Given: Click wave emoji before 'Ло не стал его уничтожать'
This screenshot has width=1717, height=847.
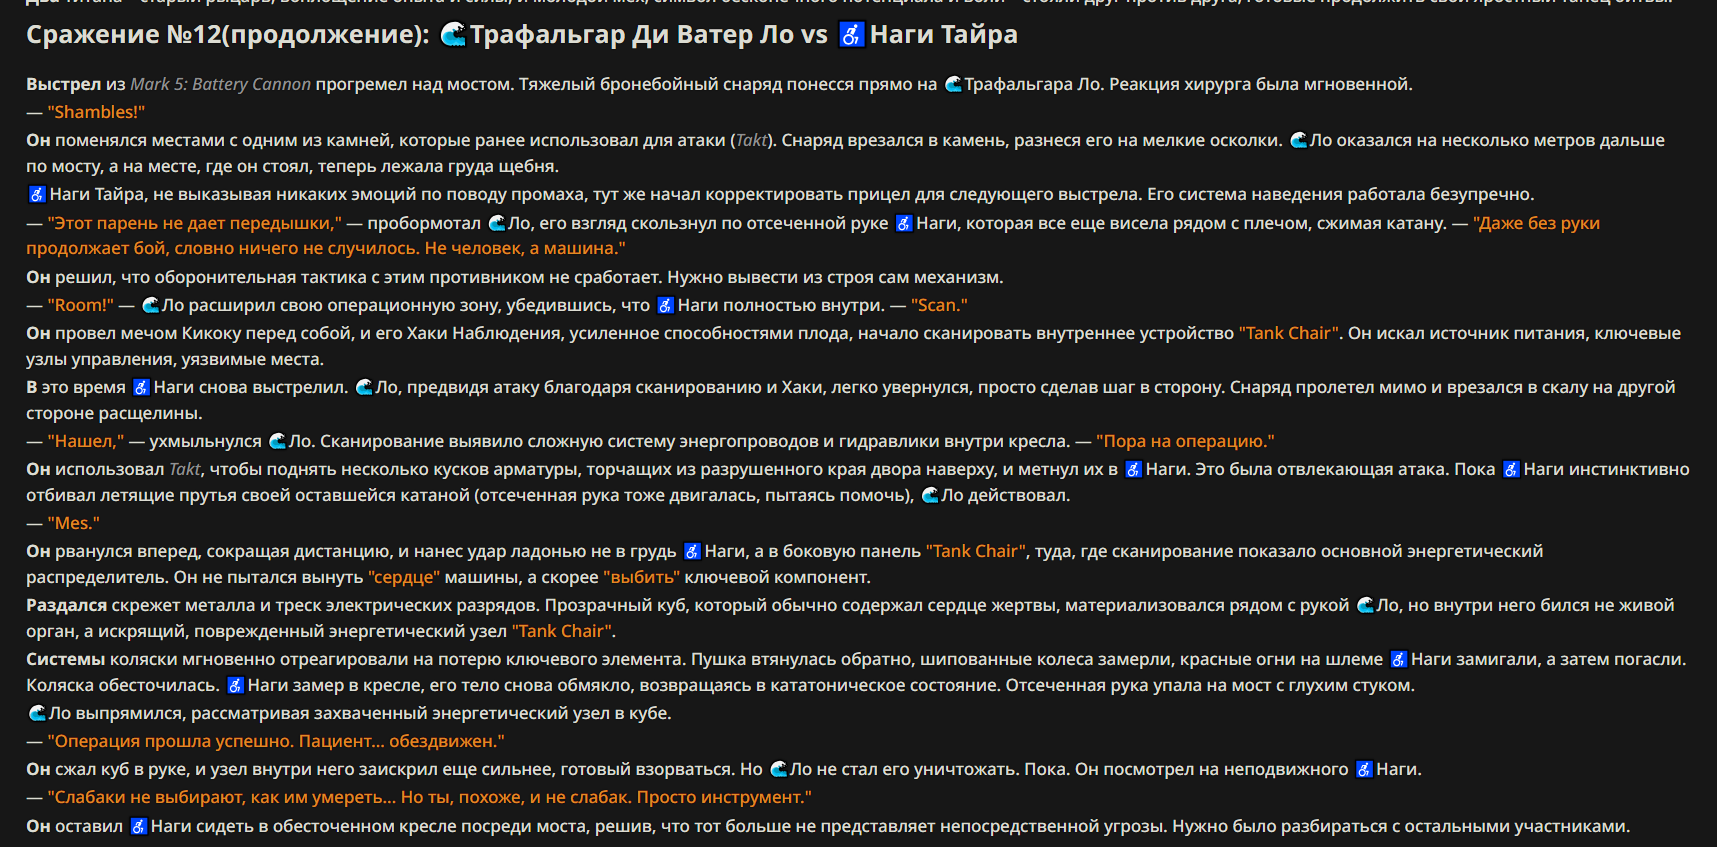Looking at the screenshot, I should pos(778,769).
